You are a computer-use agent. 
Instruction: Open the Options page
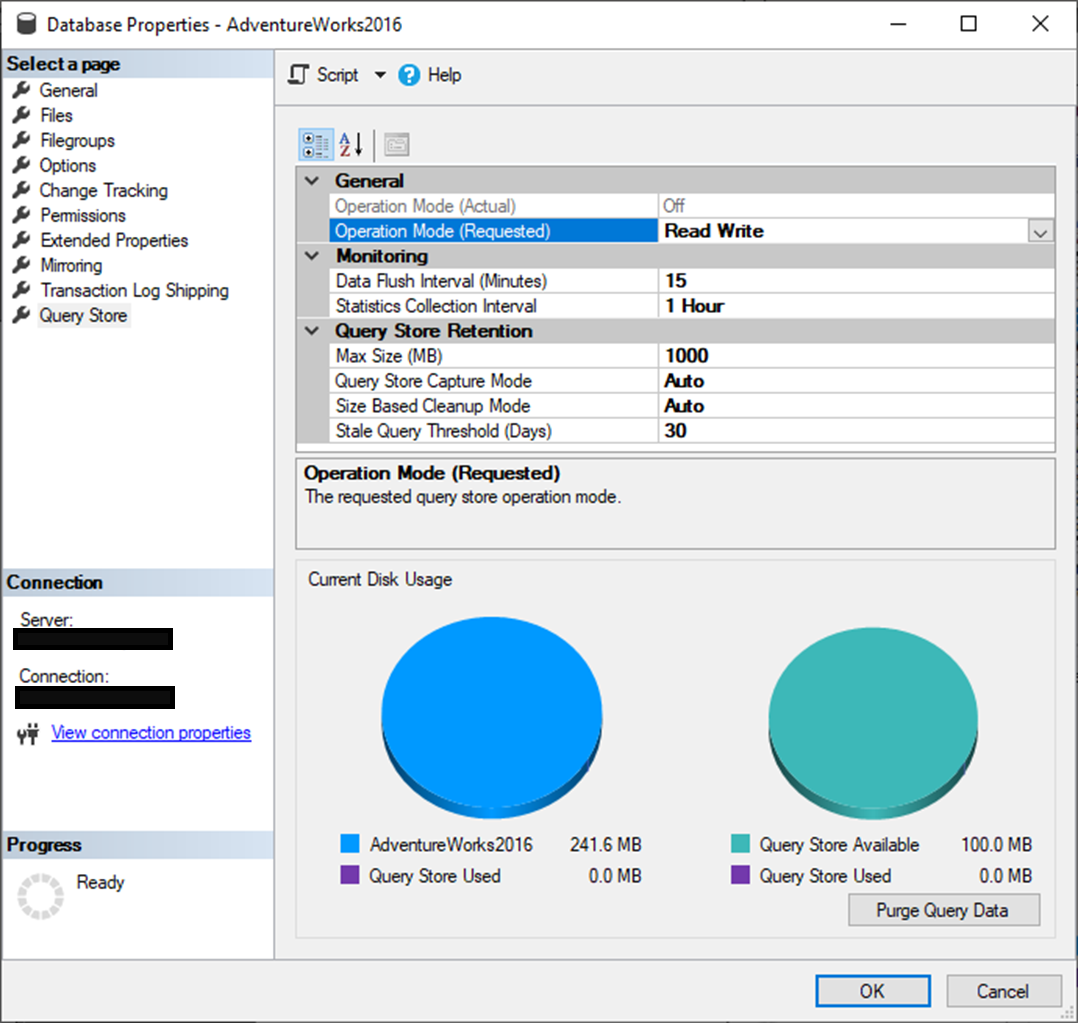click(x=67, y=165)
